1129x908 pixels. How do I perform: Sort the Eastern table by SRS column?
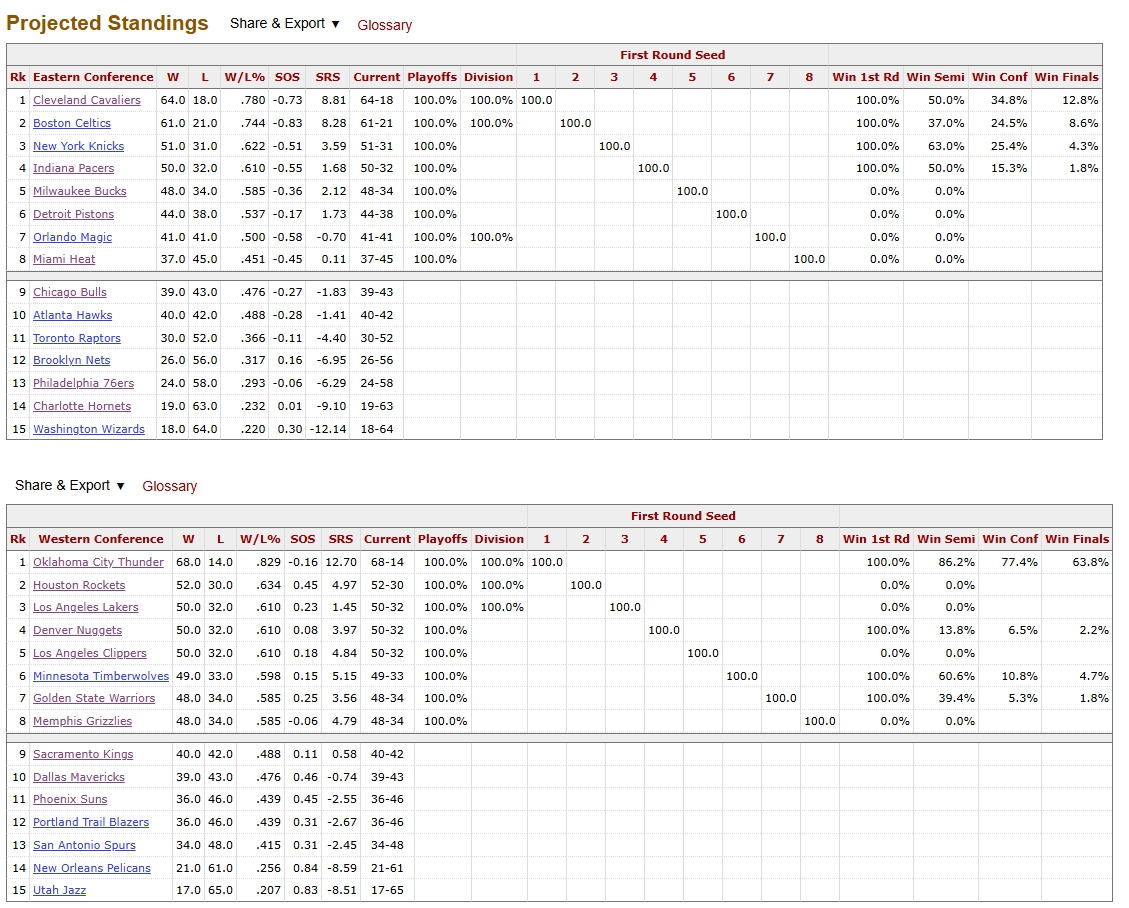point(327,77)
